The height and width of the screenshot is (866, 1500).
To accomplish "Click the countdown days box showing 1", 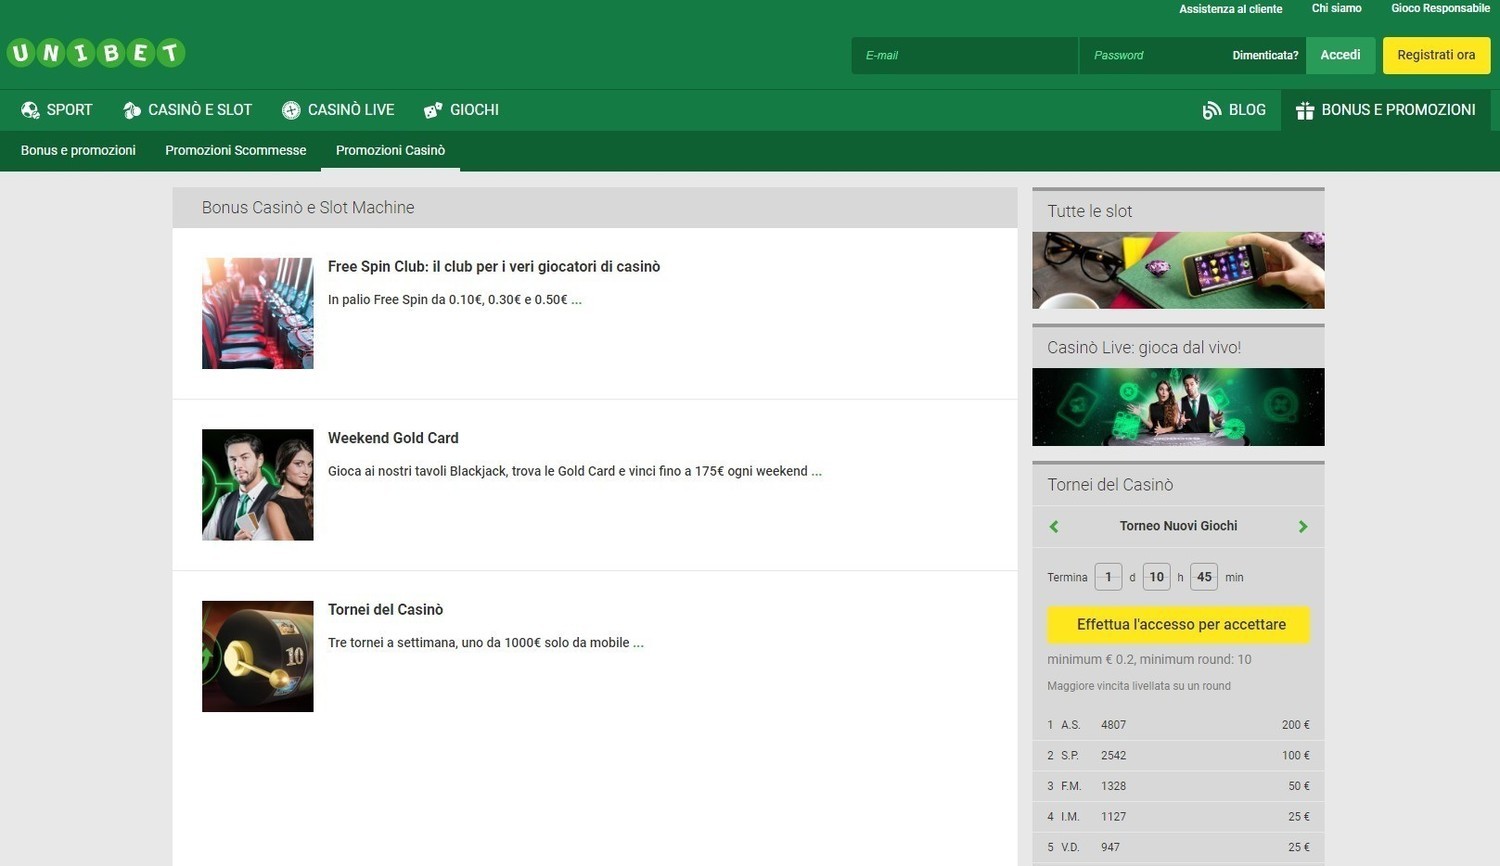I will click(1108, 577).
